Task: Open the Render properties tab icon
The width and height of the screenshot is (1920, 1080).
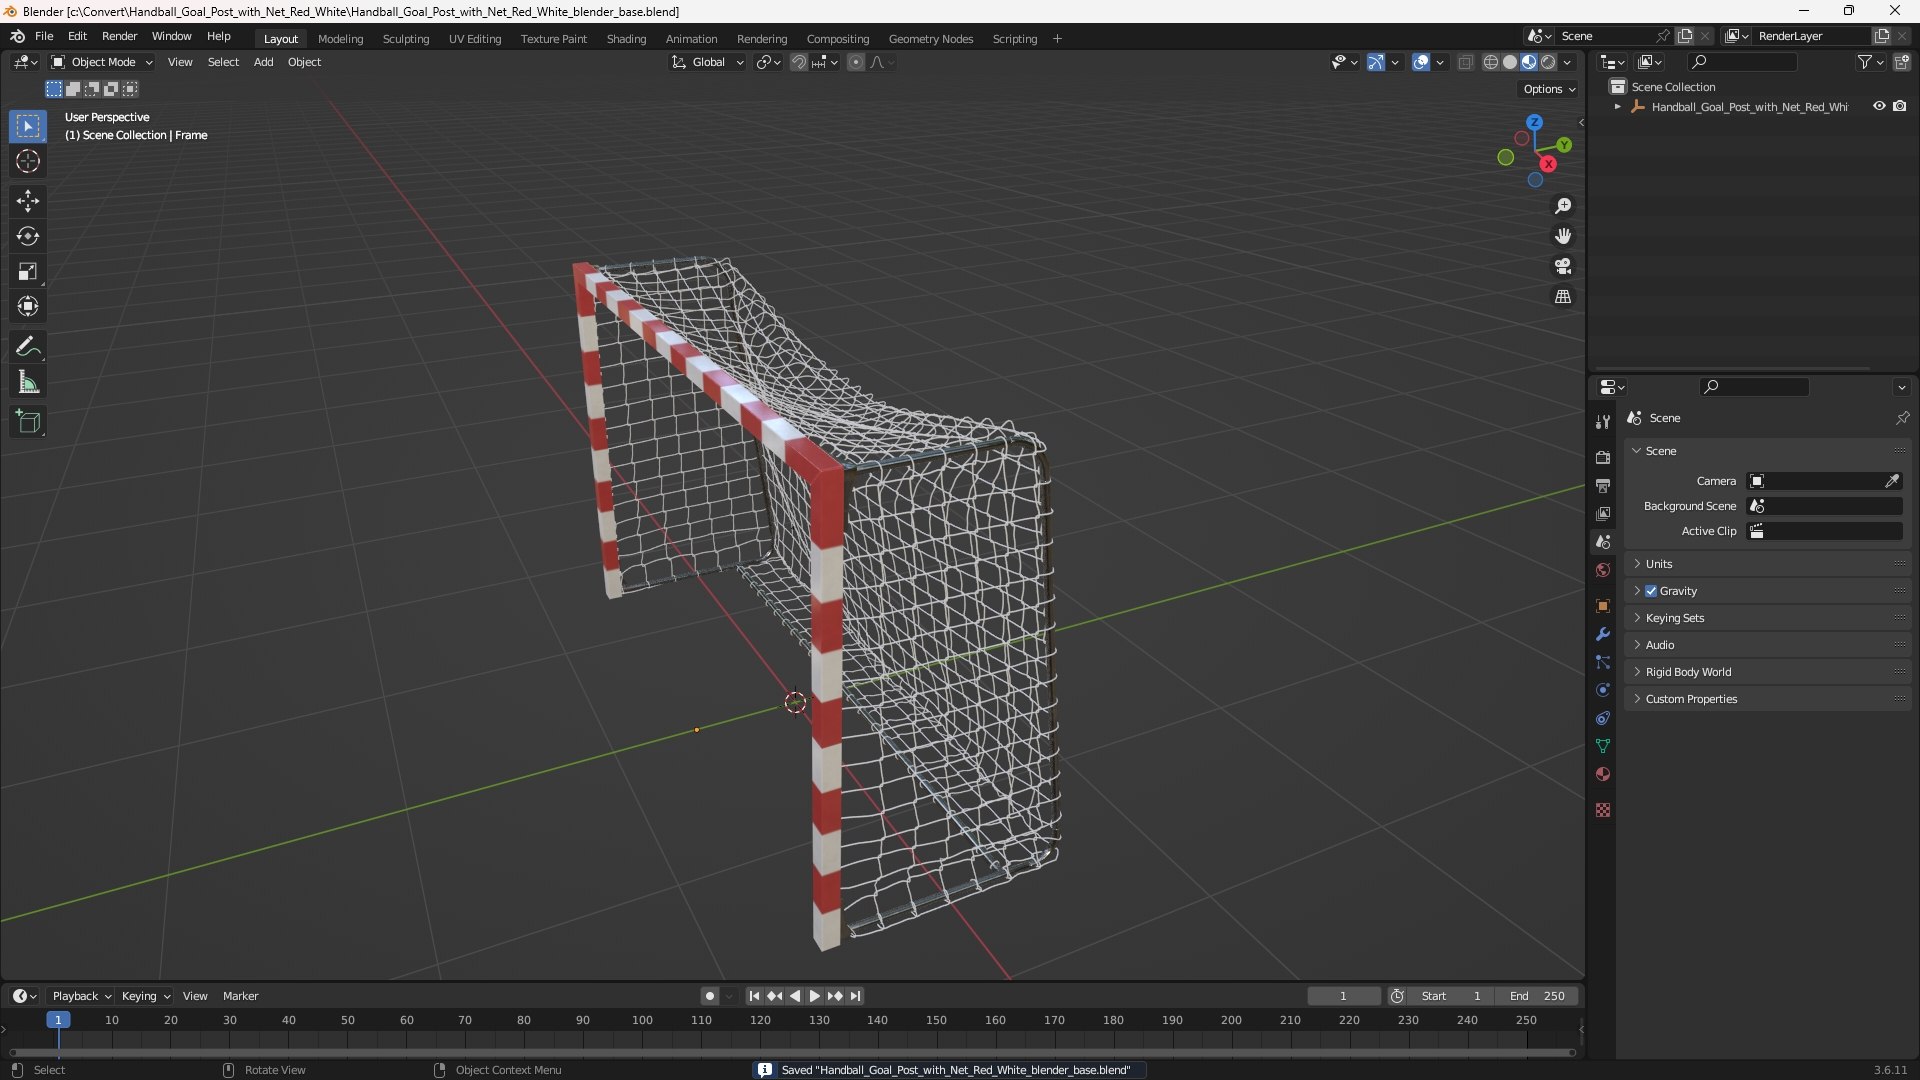Action: (x=1603, y=457)
